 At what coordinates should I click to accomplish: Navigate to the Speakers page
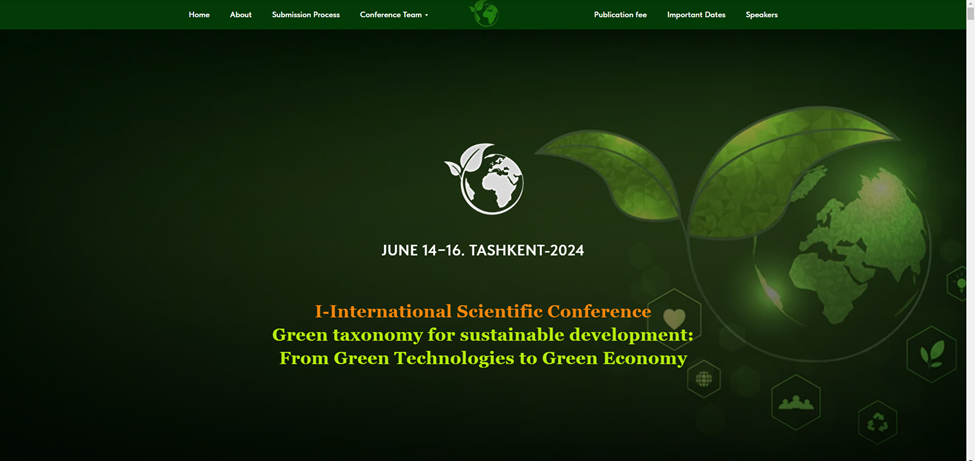761,15
